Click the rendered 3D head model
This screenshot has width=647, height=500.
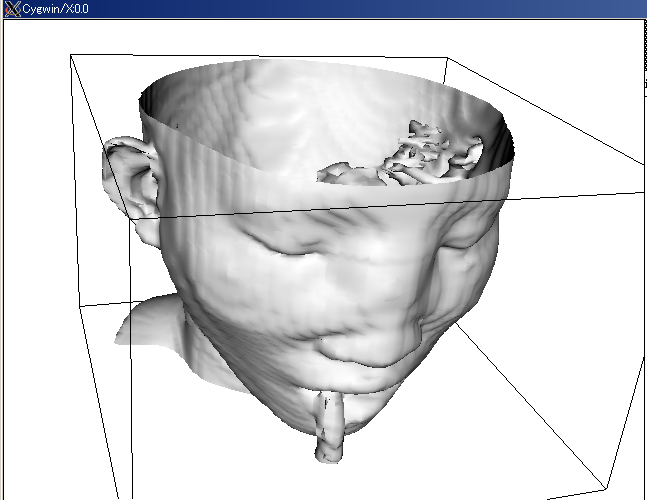tap(308, 260)
